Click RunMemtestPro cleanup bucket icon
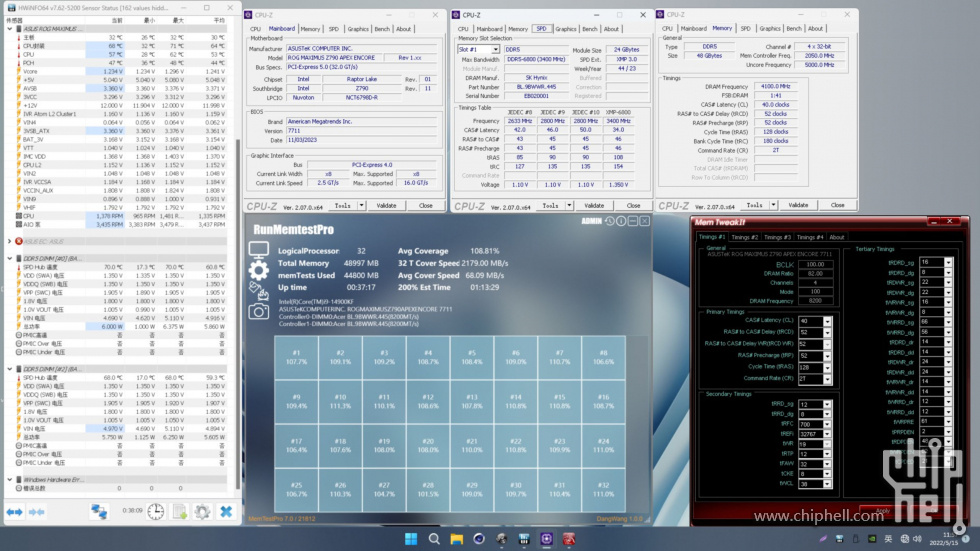 pos(259,290)
